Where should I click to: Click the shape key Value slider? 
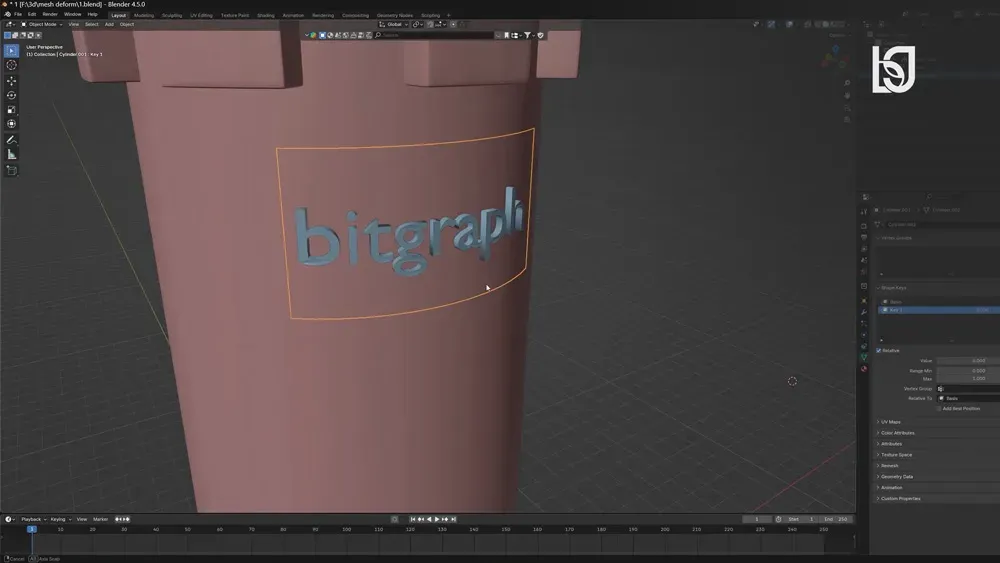click(x=968, y=361)
